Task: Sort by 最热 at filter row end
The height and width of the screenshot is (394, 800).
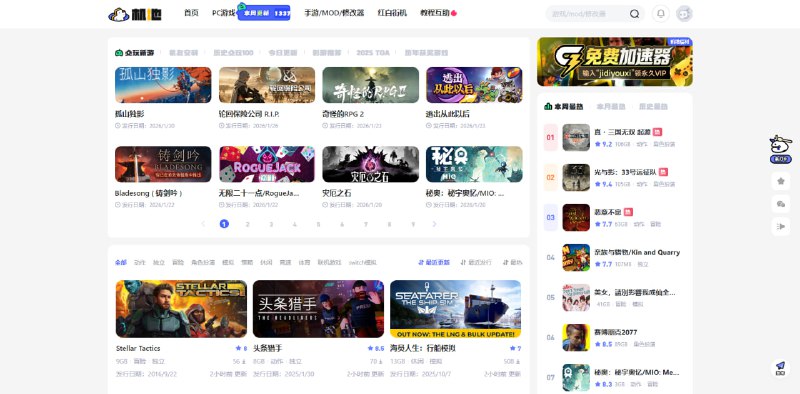Action: click(x=513, y=262)
